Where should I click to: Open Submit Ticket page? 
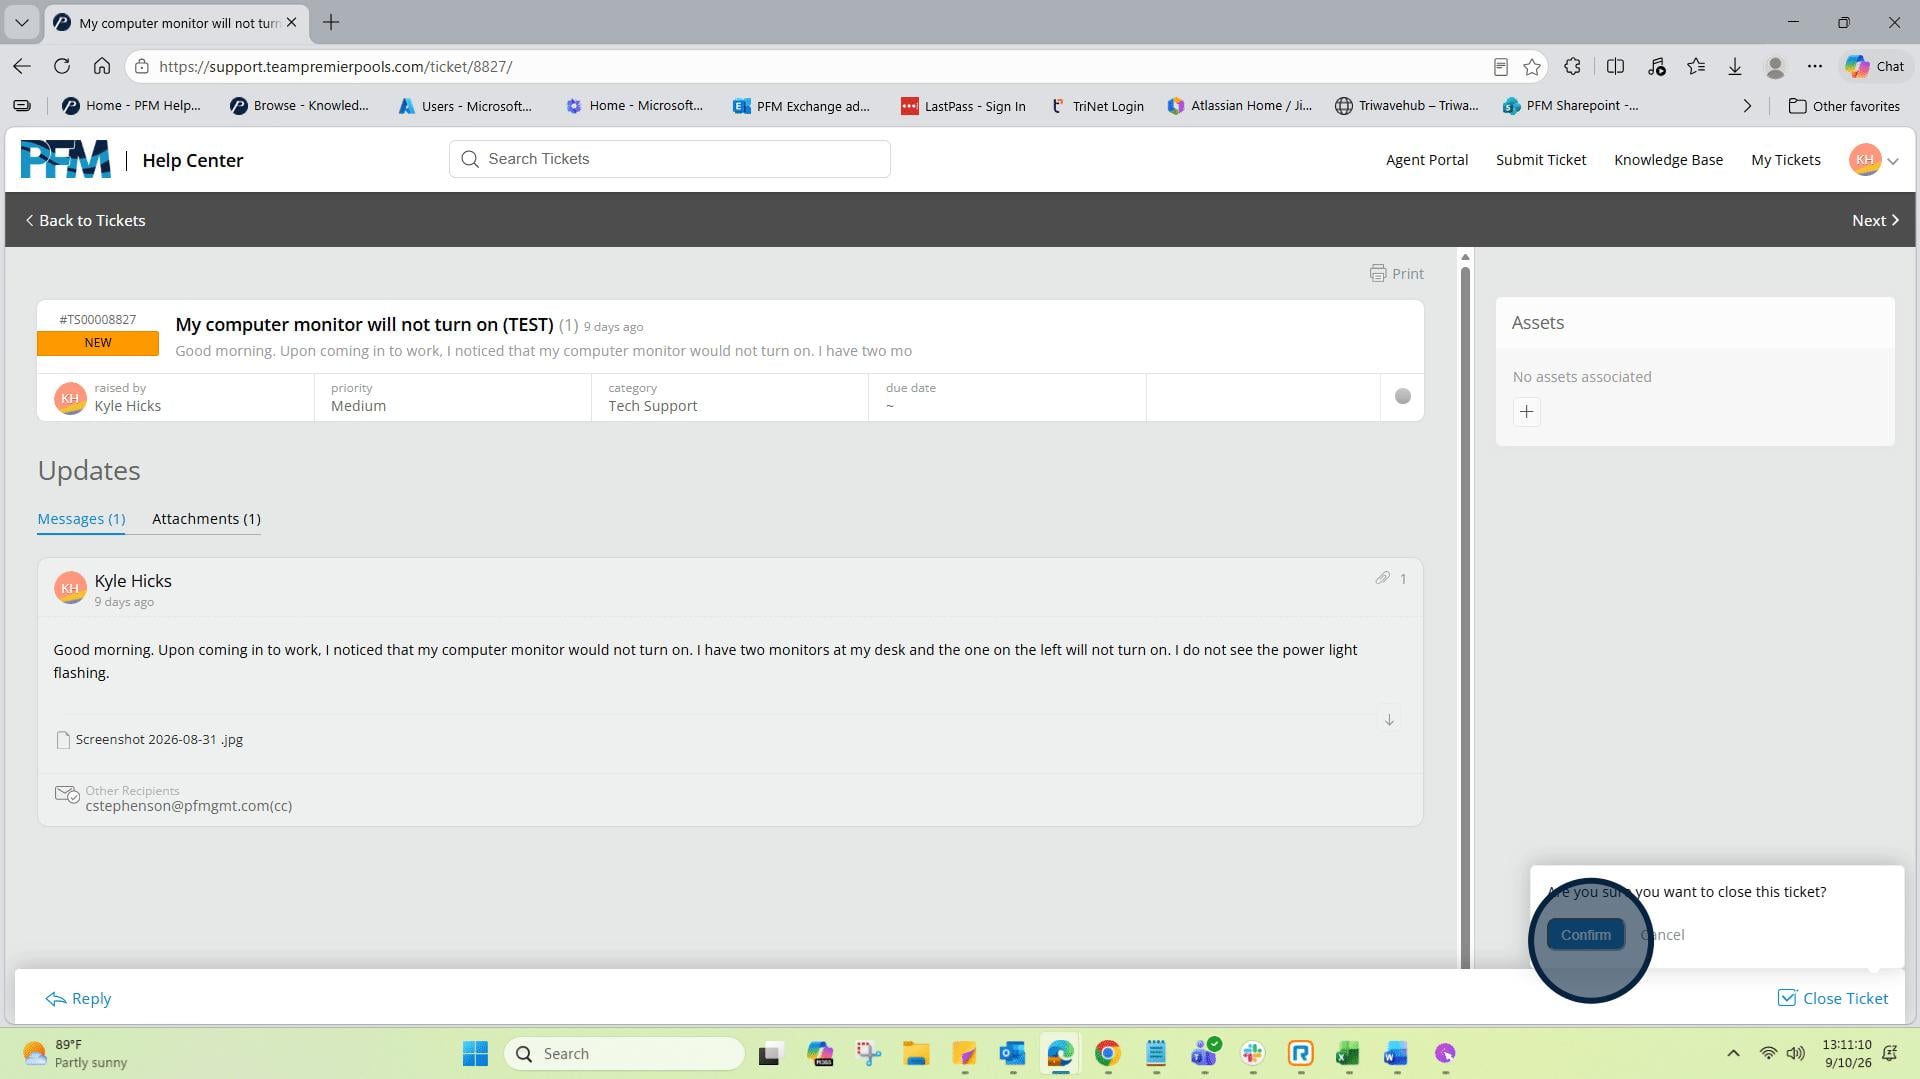pos(1540,160)
